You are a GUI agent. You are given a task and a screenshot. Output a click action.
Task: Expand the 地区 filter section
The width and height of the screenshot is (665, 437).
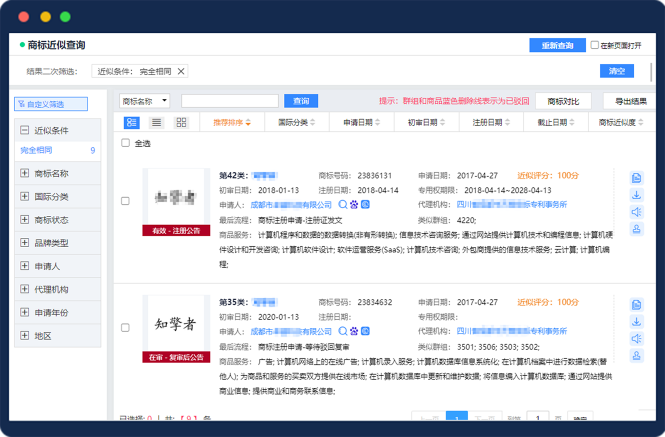(25, 336)
